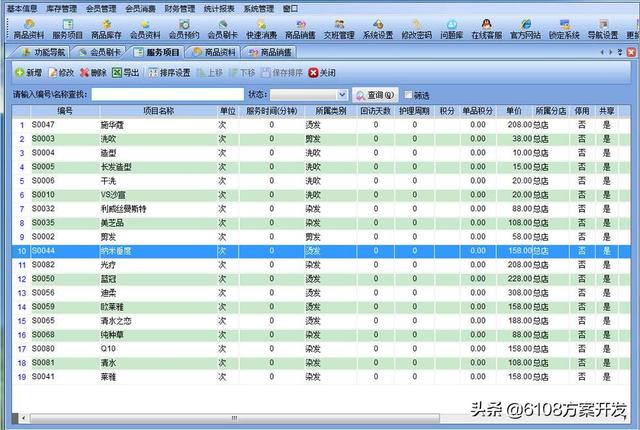The width and height of the screenshot is (640, 430).
Task: Select row S0080 Q10
Action: tap(321, 349)
